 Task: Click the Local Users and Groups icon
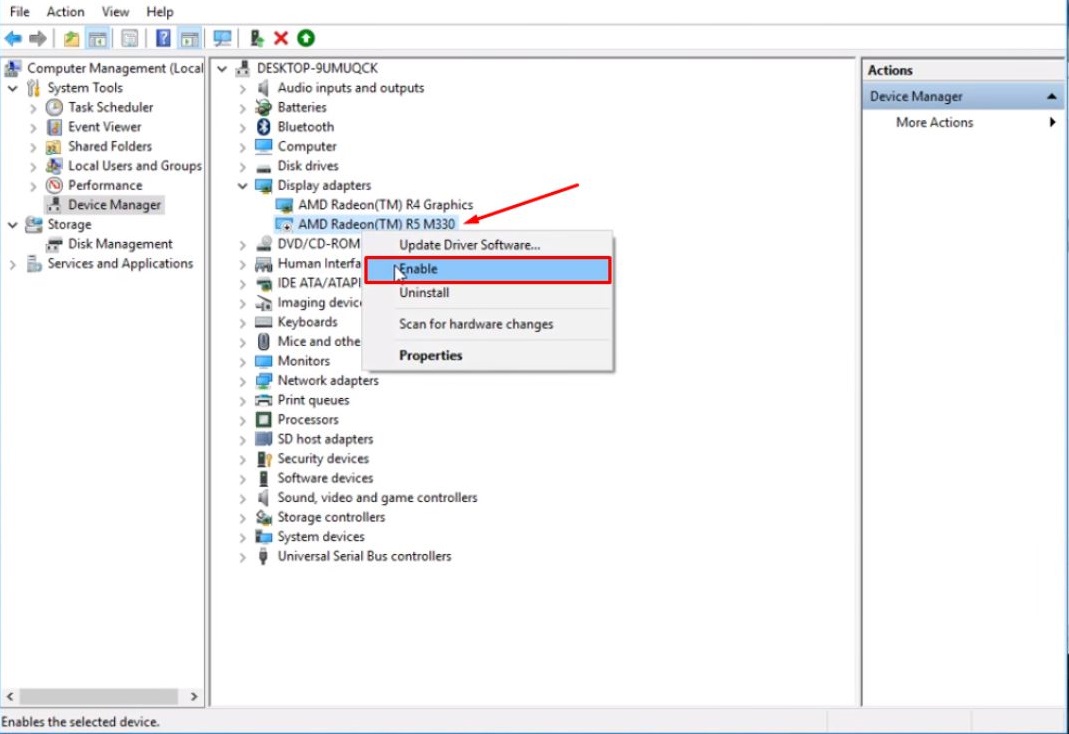click(55, 166)
